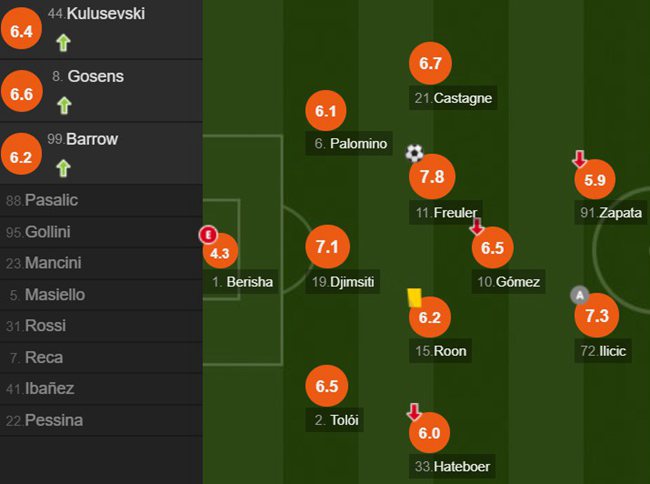
Task: Click the 6. Palomino name label
Action: (349, 144)
